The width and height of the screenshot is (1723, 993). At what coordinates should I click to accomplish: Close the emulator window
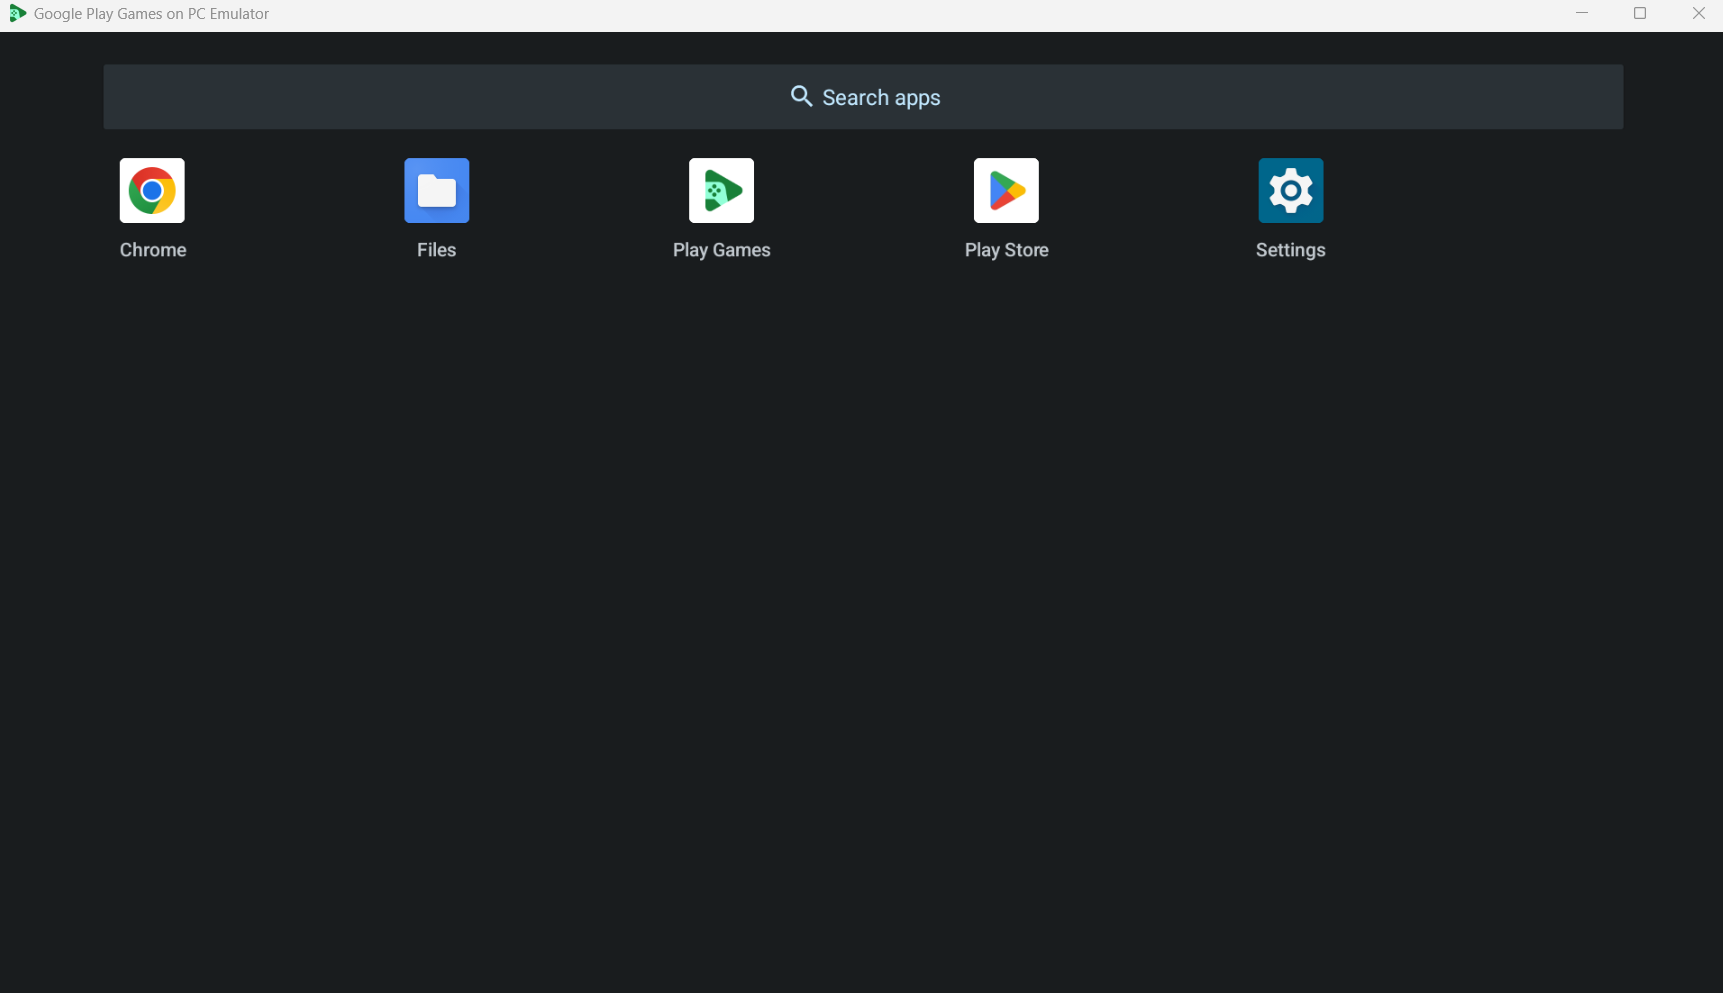tap(1698, 13)
